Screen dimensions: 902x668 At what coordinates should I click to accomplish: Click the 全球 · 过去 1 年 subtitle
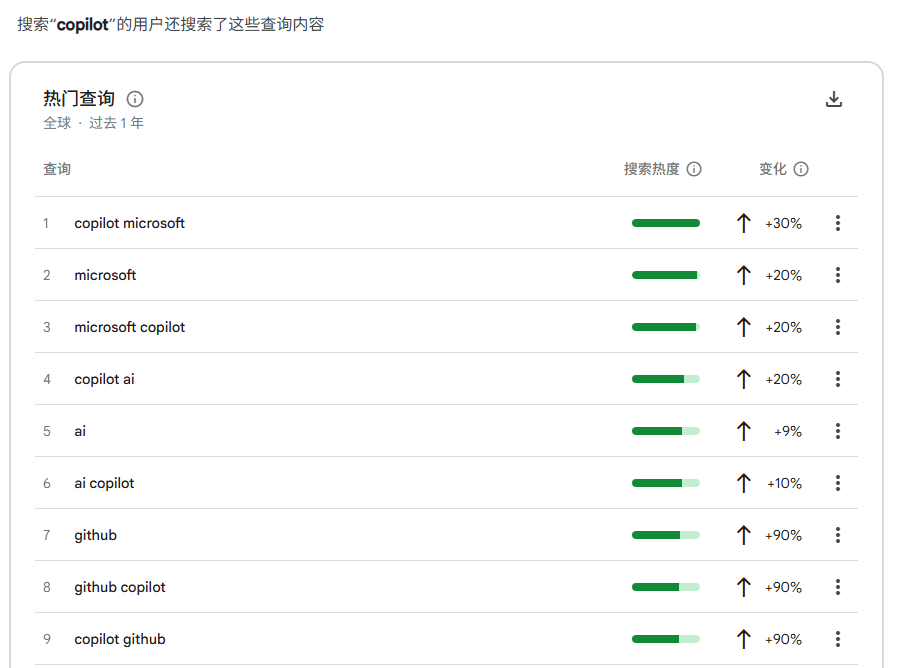click(93, 123)
